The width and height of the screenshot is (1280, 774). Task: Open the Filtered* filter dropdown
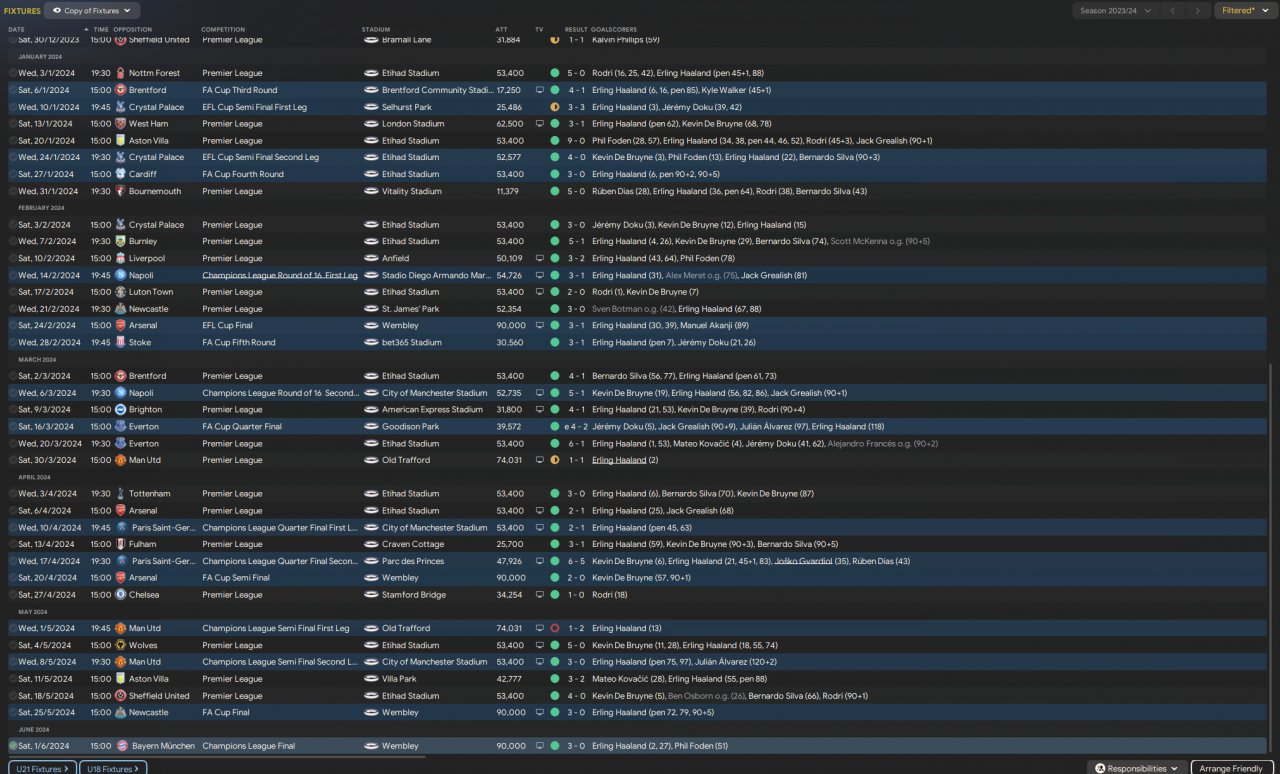tap(1246, 11)
